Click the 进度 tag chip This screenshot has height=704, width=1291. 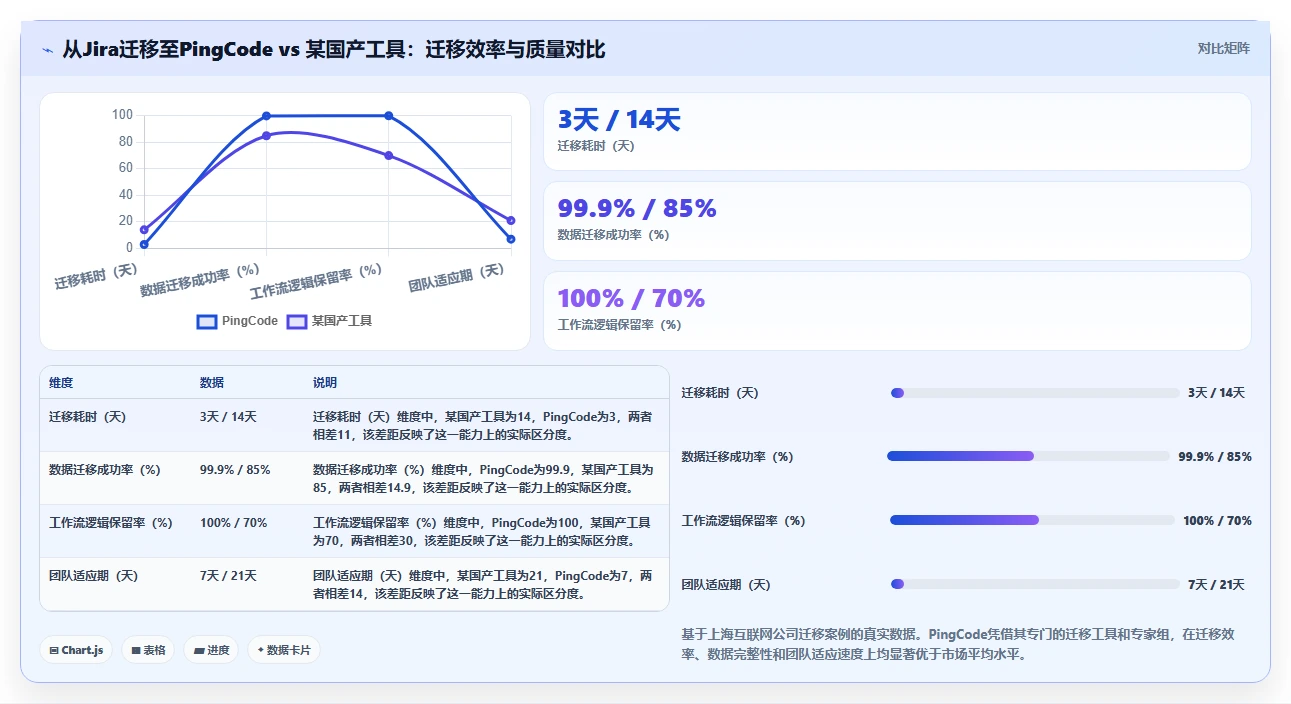(211, 650)
